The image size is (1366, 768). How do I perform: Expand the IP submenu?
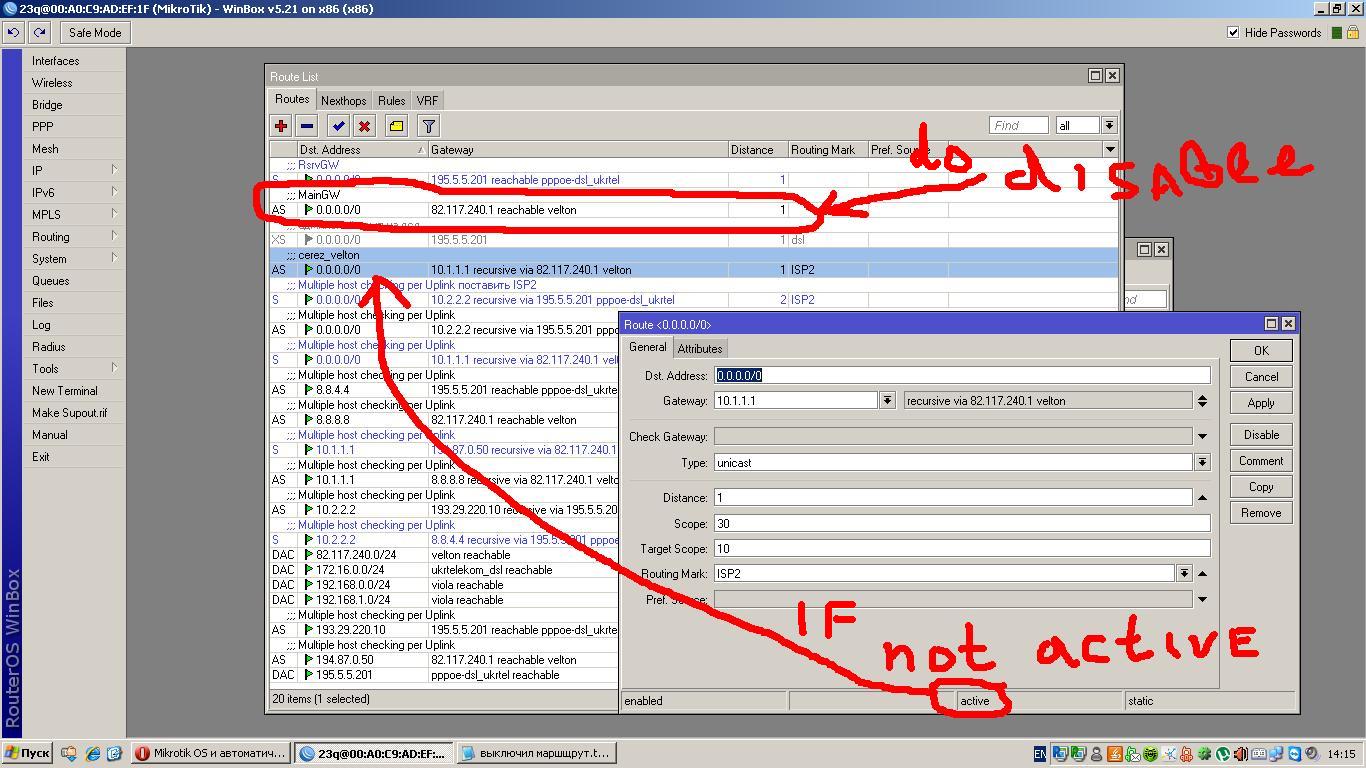tap(75, 171)
